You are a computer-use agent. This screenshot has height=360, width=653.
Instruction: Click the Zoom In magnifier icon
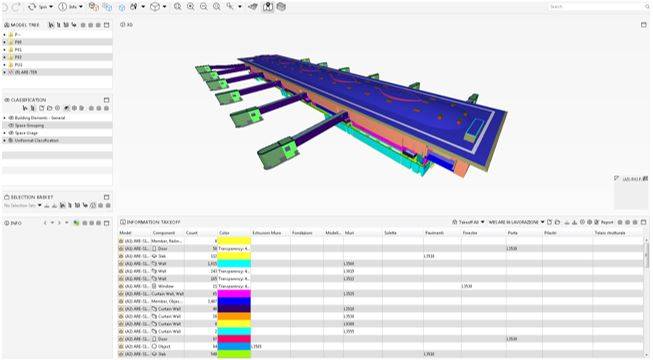click(191, 7)
